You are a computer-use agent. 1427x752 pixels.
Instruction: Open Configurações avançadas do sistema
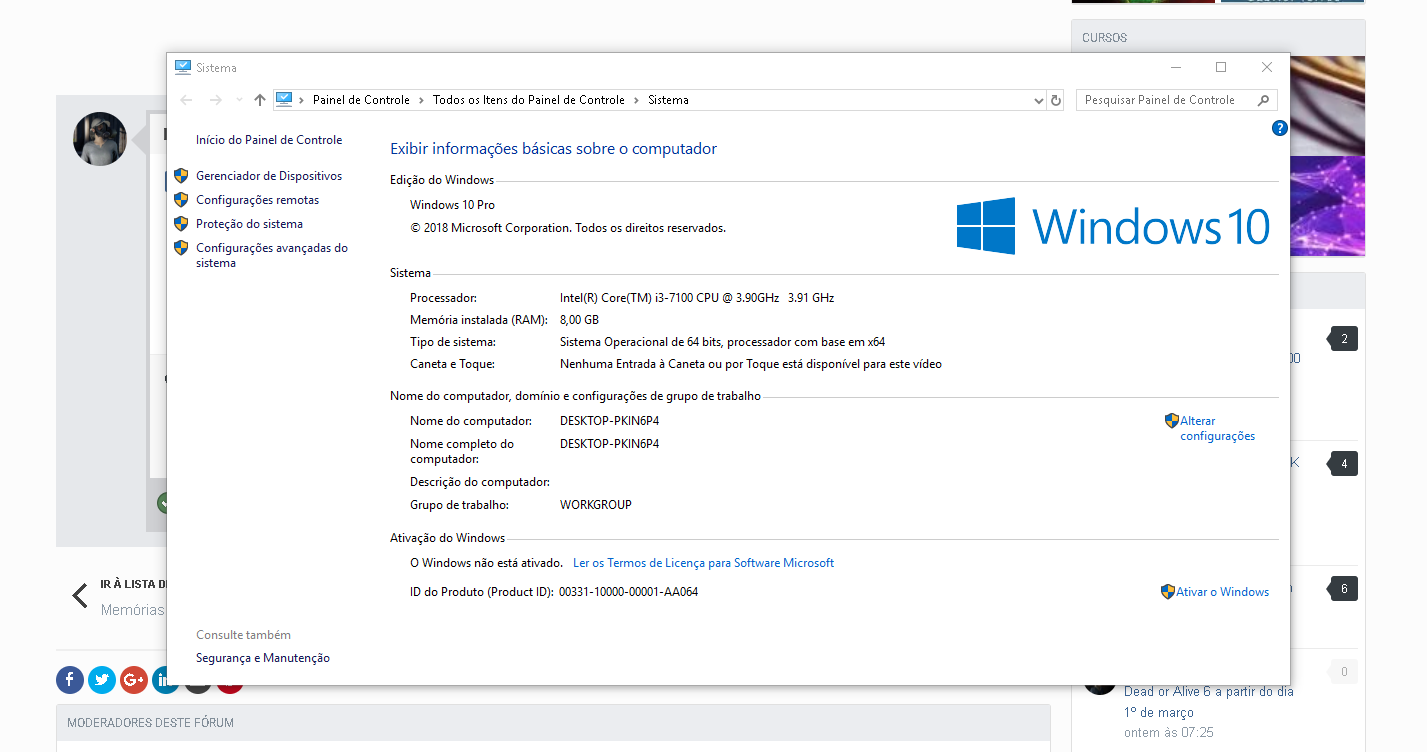coord(272,255)
